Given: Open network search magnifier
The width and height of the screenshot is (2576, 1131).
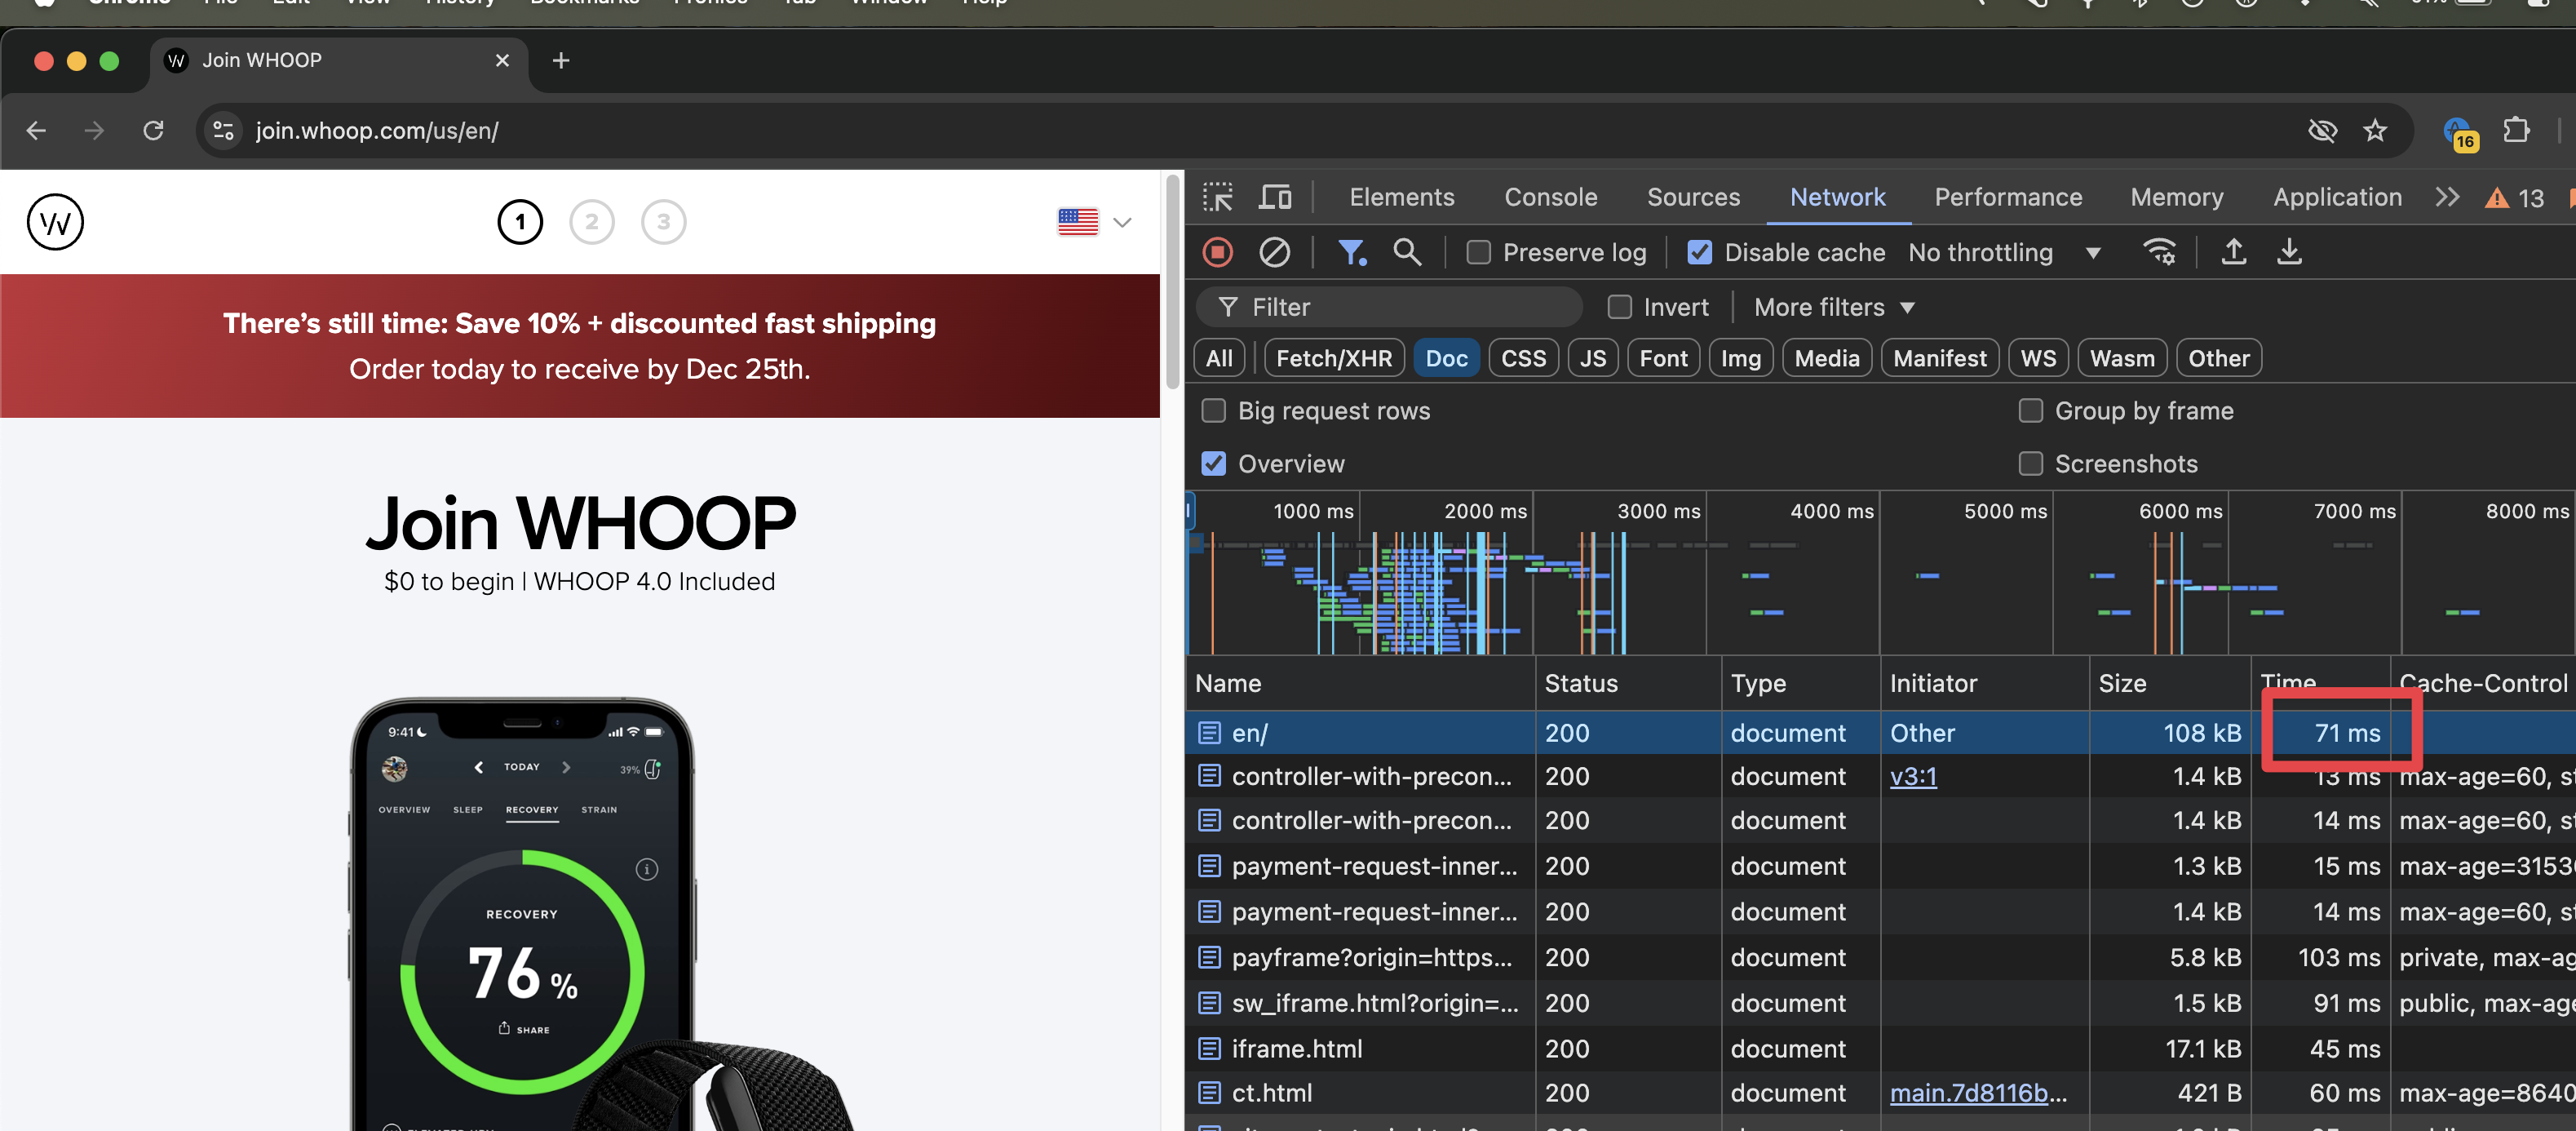Looking at the screenshot, I should click(x=1407, y=252).
